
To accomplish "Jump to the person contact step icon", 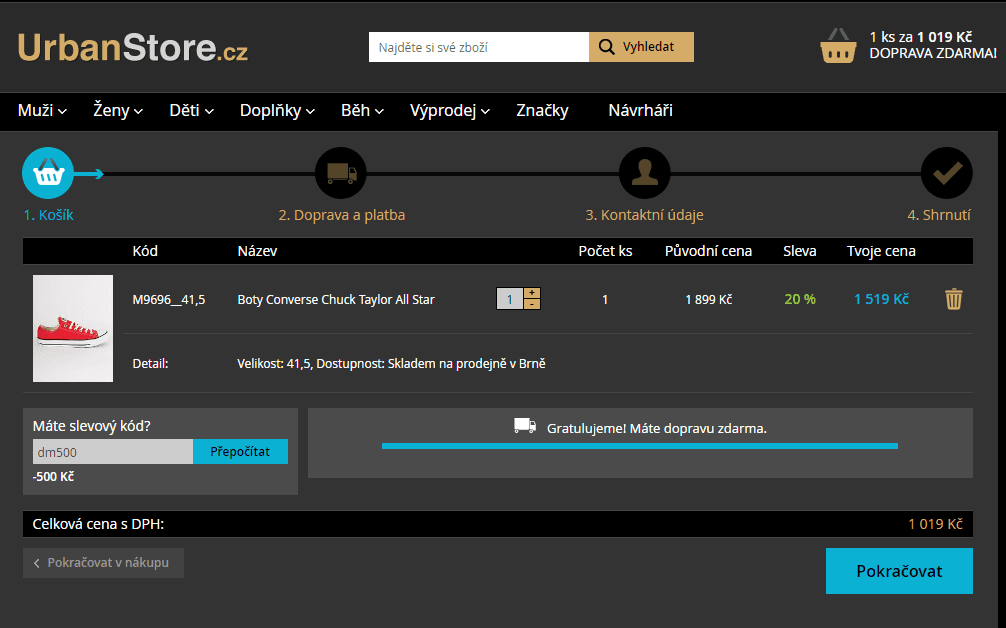I will (x=645, y=173).
